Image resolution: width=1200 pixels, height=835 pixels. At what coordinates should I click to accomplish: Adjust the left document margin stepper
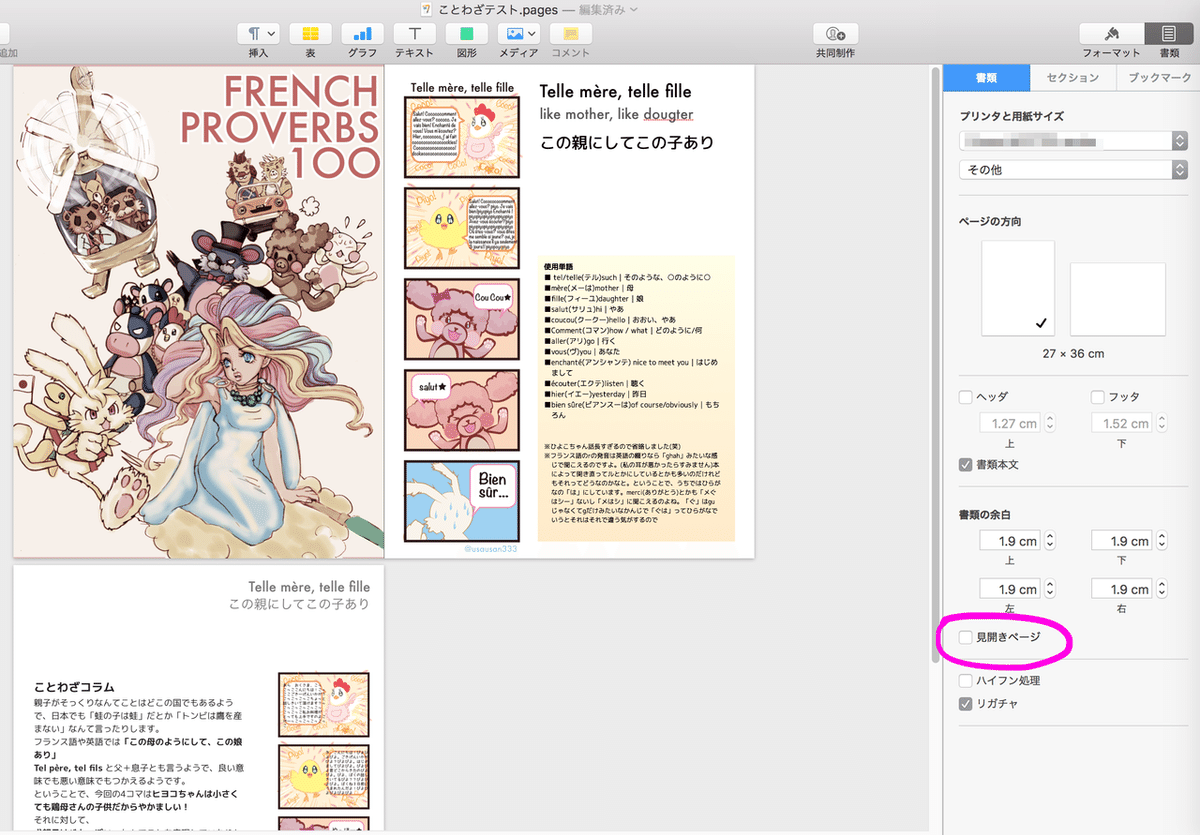tap(1049, 589)
